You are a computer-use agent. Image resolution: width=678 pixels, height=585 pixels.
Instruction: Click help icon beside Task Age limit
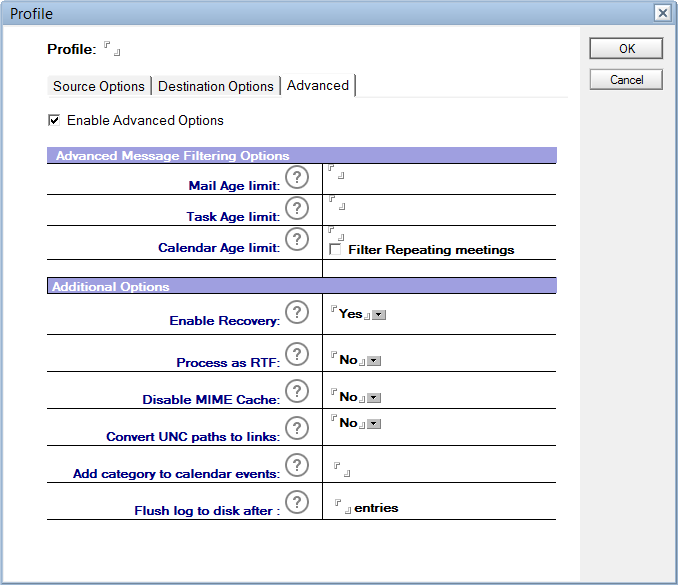[x=296, y=208]
